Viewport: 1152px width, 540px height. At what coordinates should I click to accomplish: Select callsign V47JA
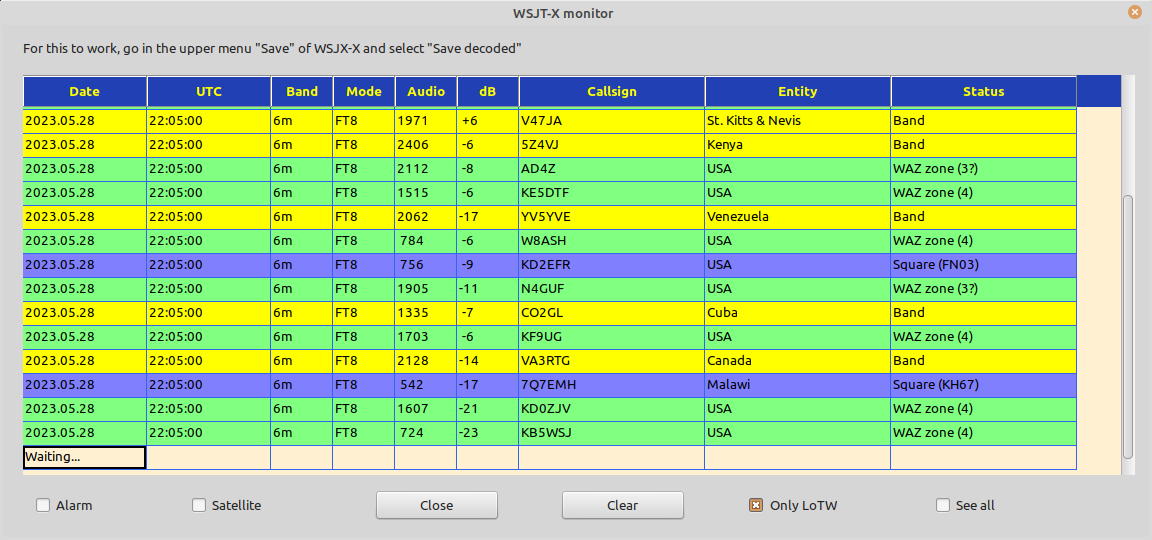(x=612, y=121)
